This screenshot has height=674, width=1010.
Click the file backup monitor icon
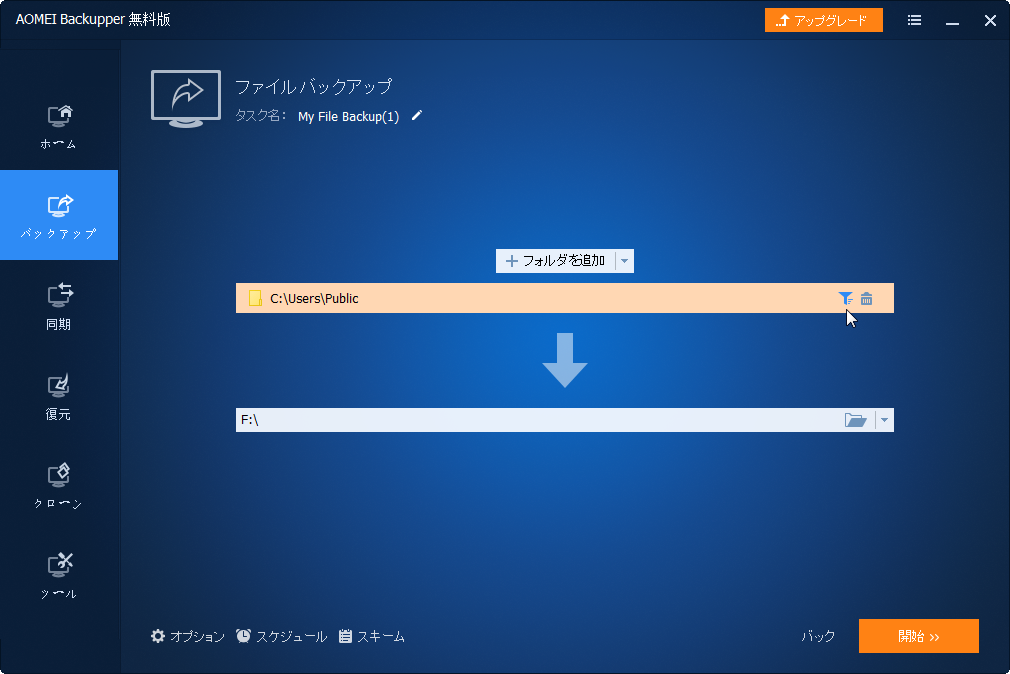click(186, 99)
